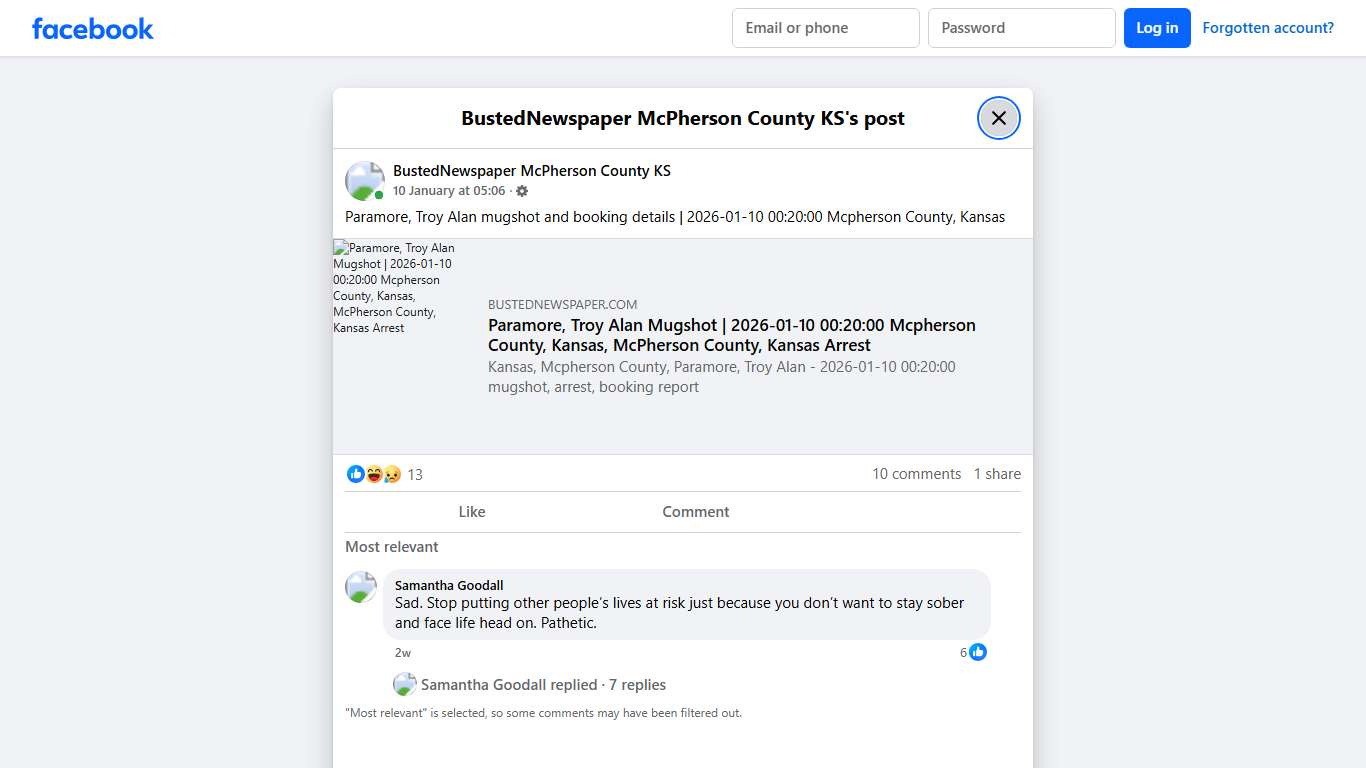Select the Like action on the post
Viewport: 1366px width, 768px height.
click(x=471, y=511)
